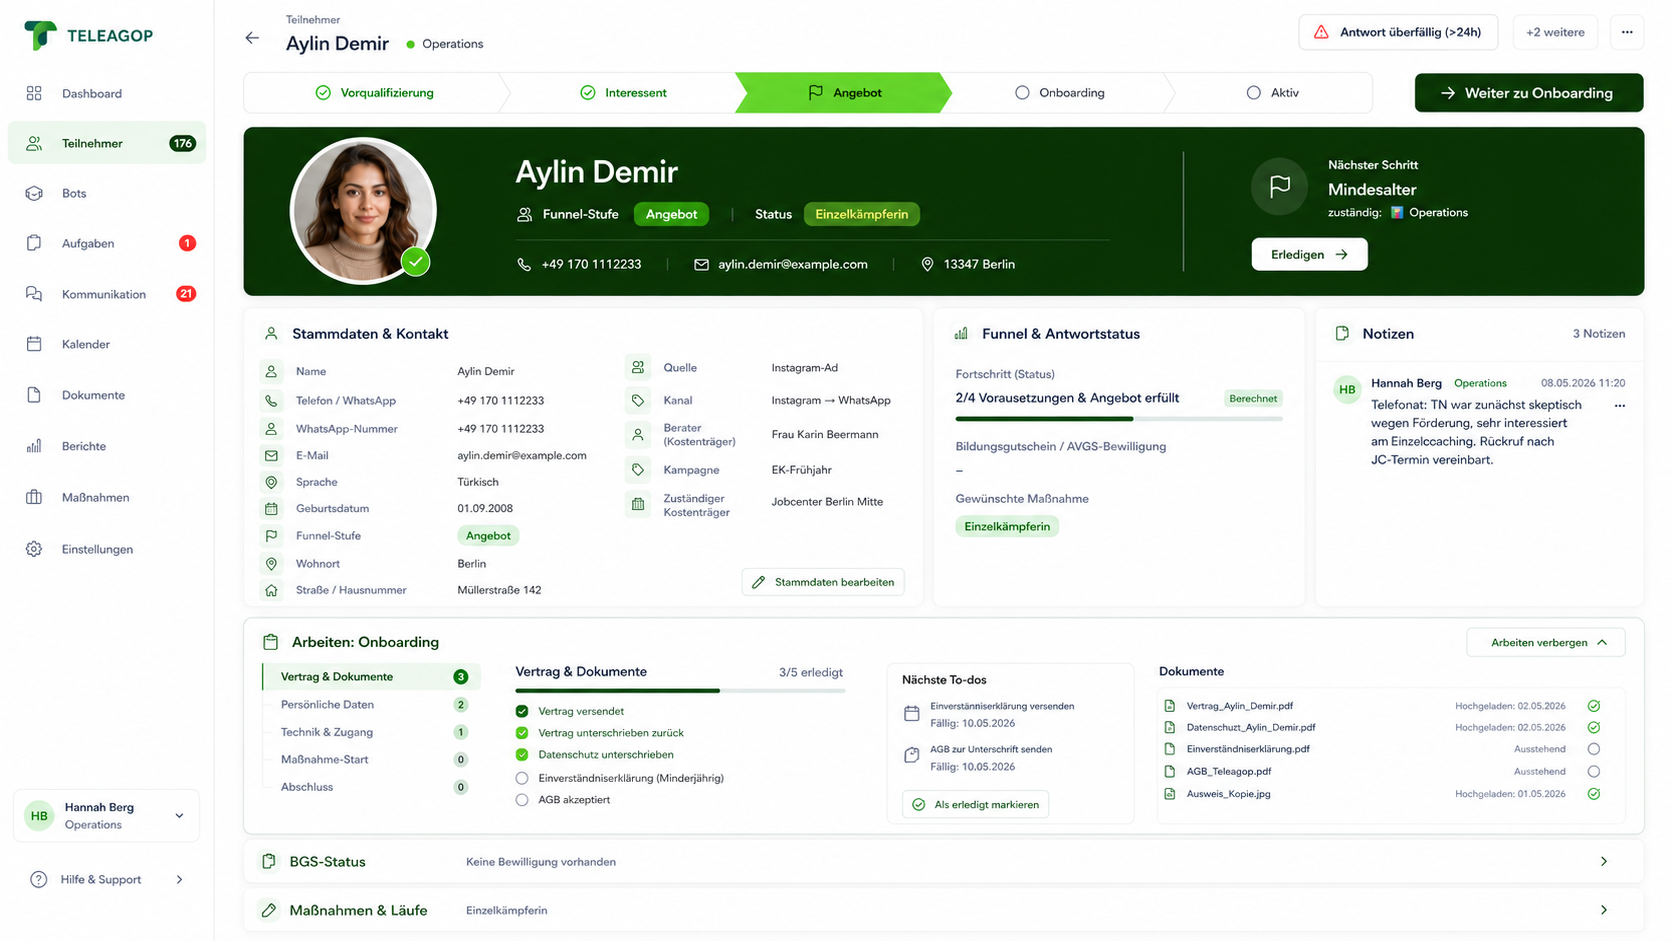Click Aylin Demir profile photo
Screen dimensions: 1672x941
click(363, 211)
